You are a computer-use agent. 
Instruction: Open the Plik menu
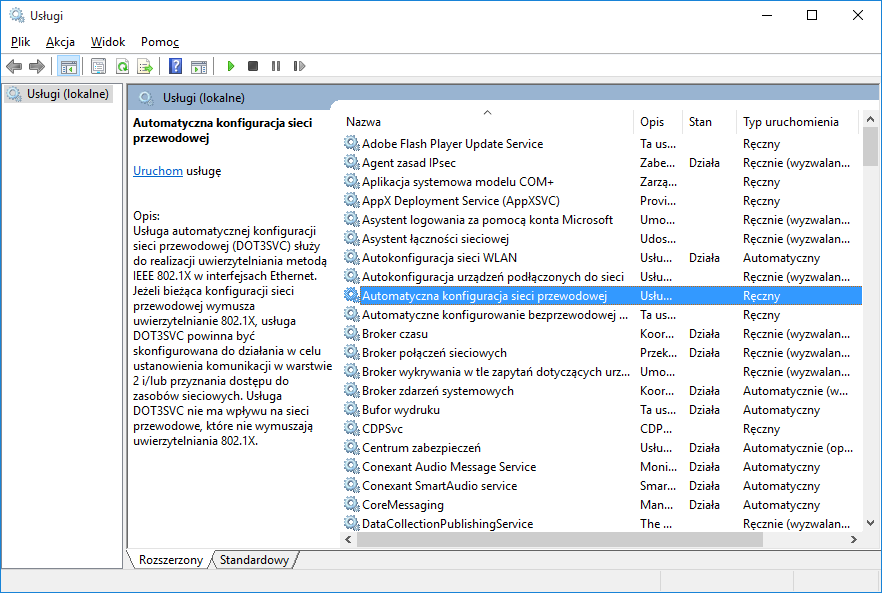pos(21,42)
